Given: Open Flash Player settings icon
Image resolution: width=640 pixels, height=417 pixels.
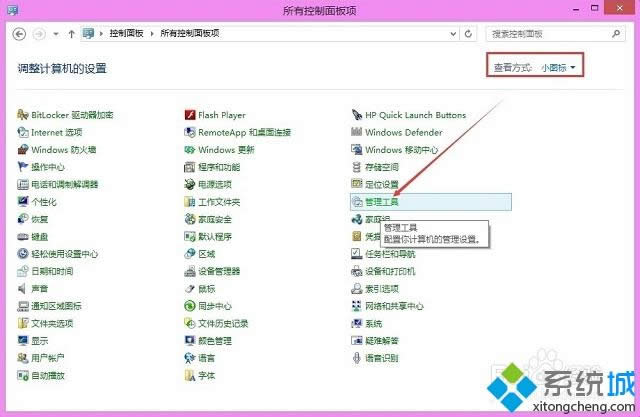Looking at the screenshot, I should point(190,115).
